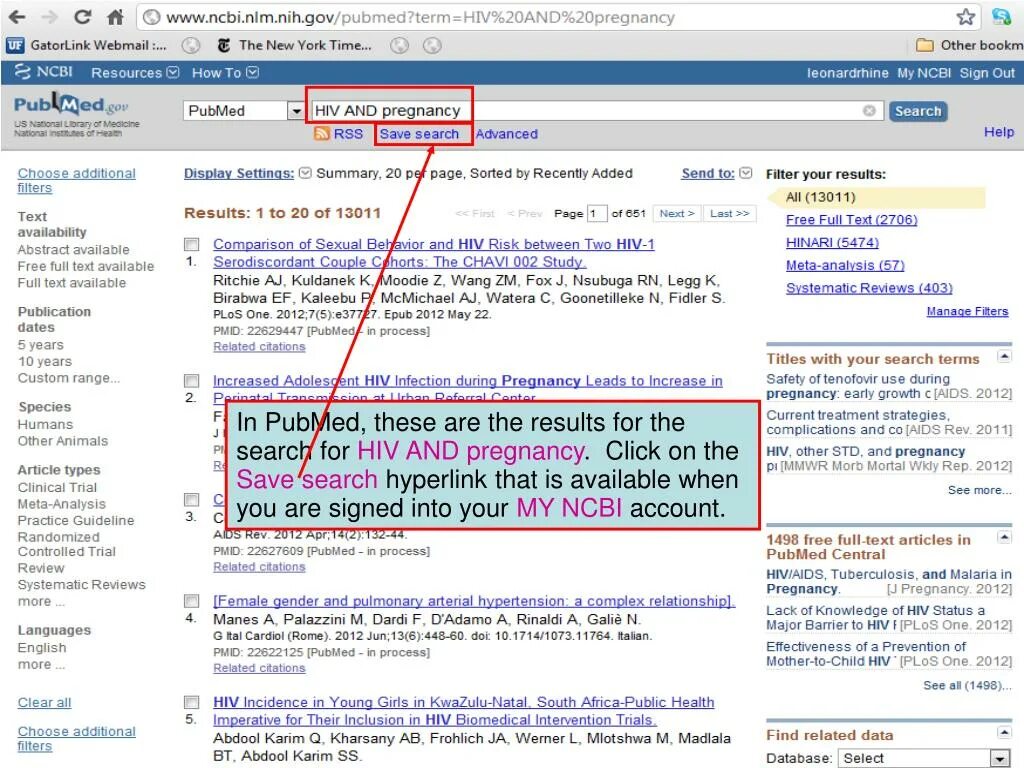This screenshot has height=768, width=1024.
Task: Select the English language filter
Action: coord(42,648)
